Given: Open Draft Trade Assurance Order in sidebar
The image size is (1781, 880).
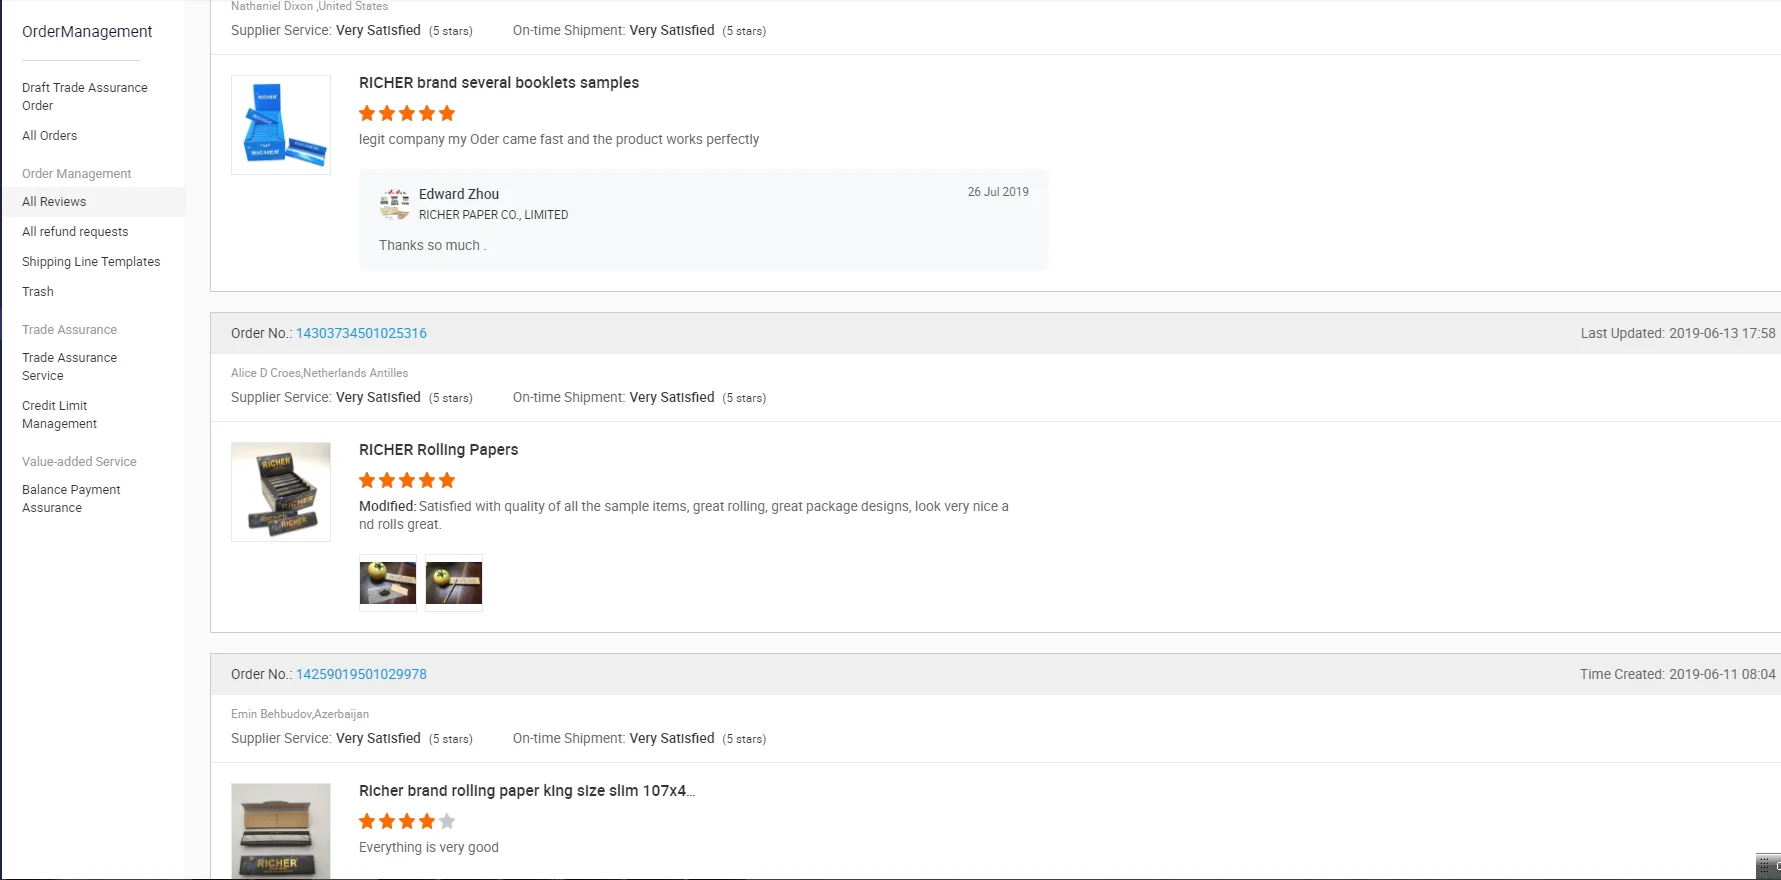Looking at the screenshot, I should point(85,96).
